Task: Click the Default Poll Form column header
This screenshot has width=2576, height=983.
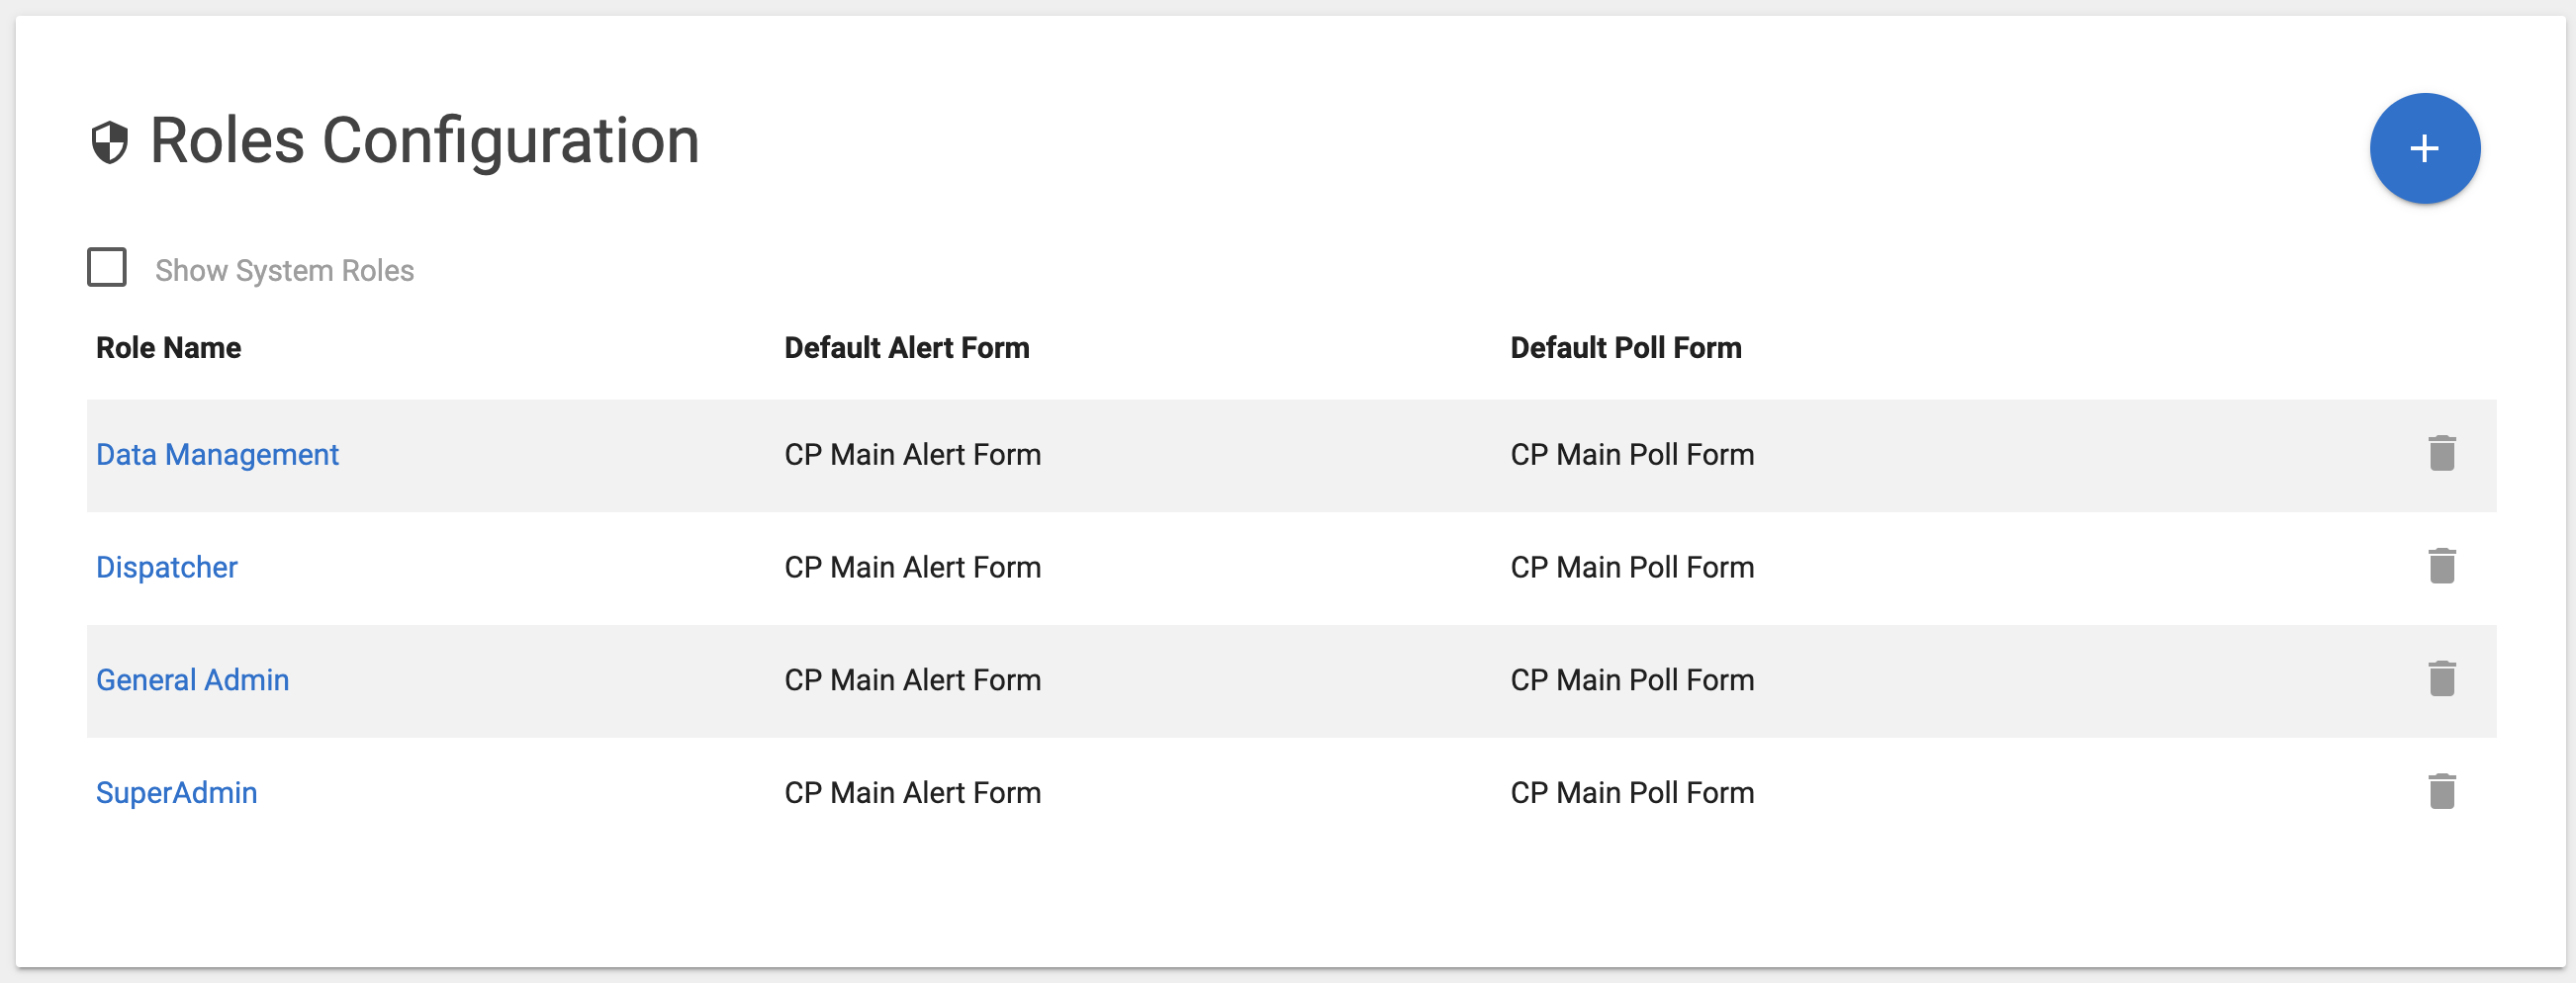Action: tap(1625, 348)
